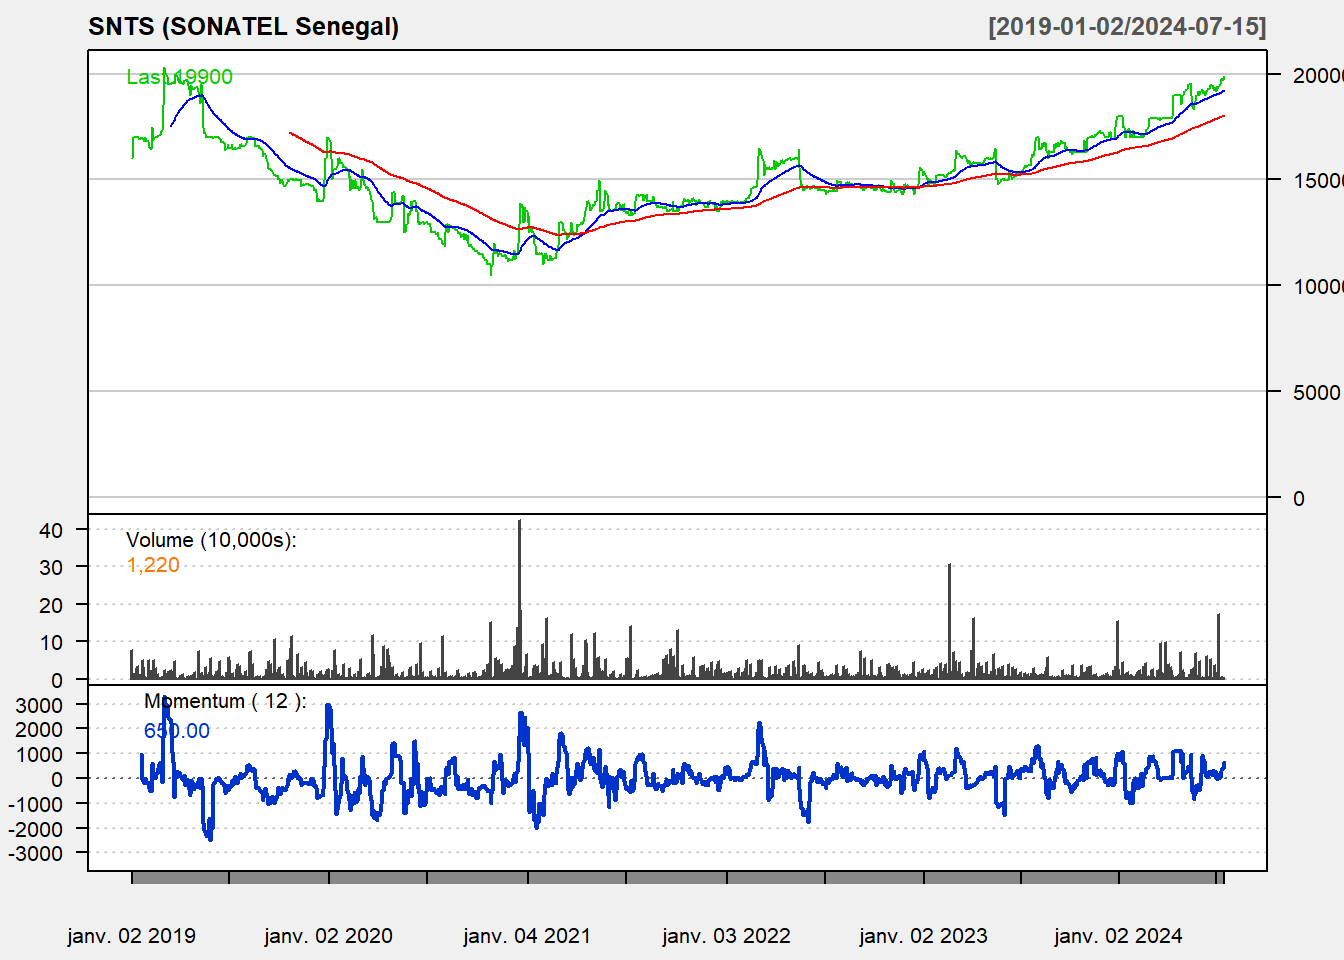Select the janv. 02 2020 date label
This screenshot has width=1344, height=960.
pyautogui.click(x=328, y=936)
